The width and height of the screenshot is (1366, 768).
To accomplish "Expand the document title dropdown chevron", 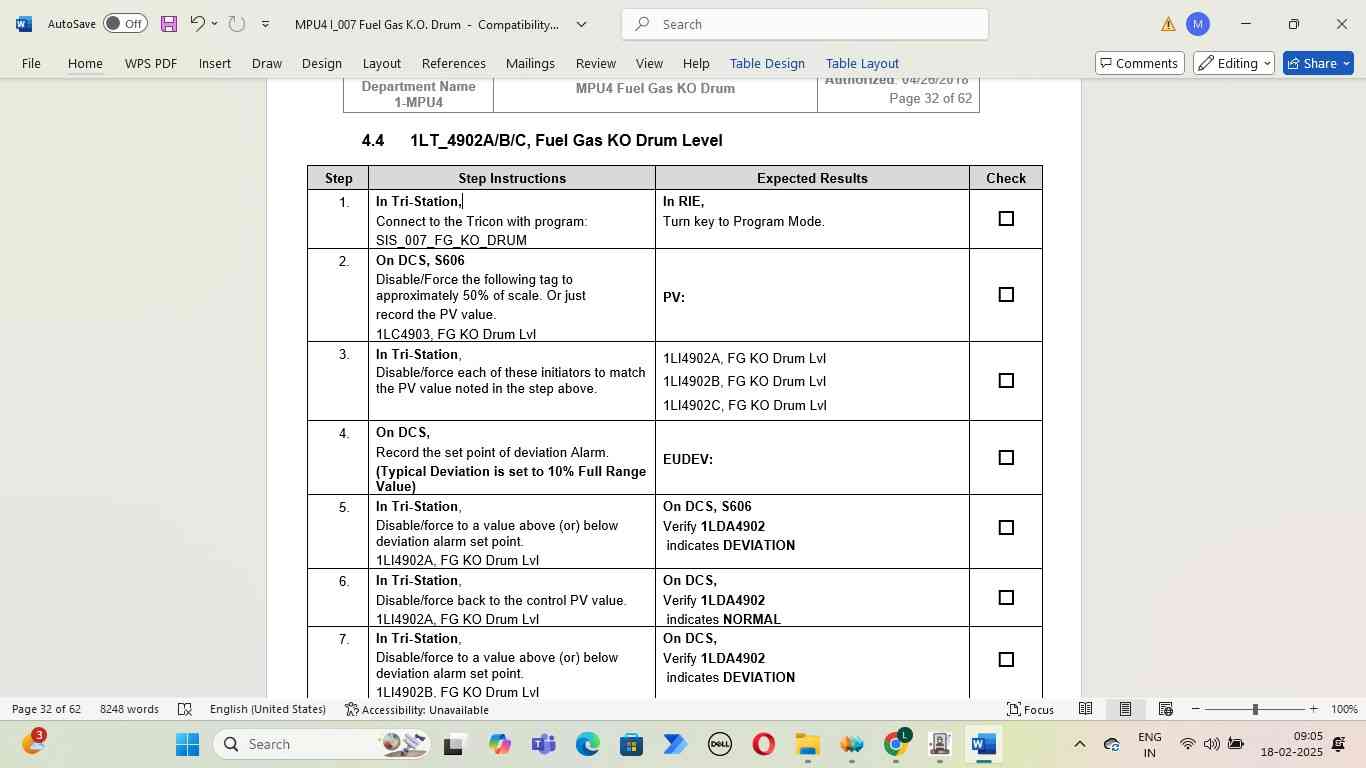I will 581,24.
